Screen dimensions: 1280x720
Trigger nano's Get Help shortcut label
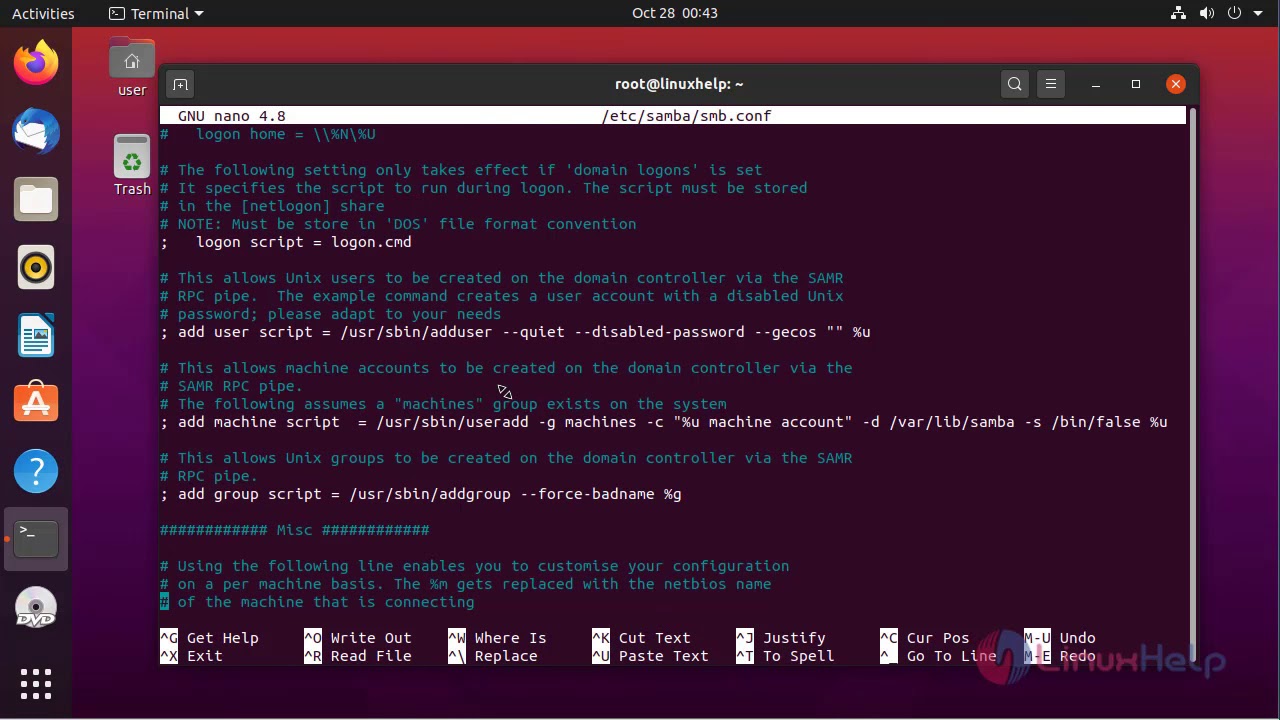click(222, 637)
